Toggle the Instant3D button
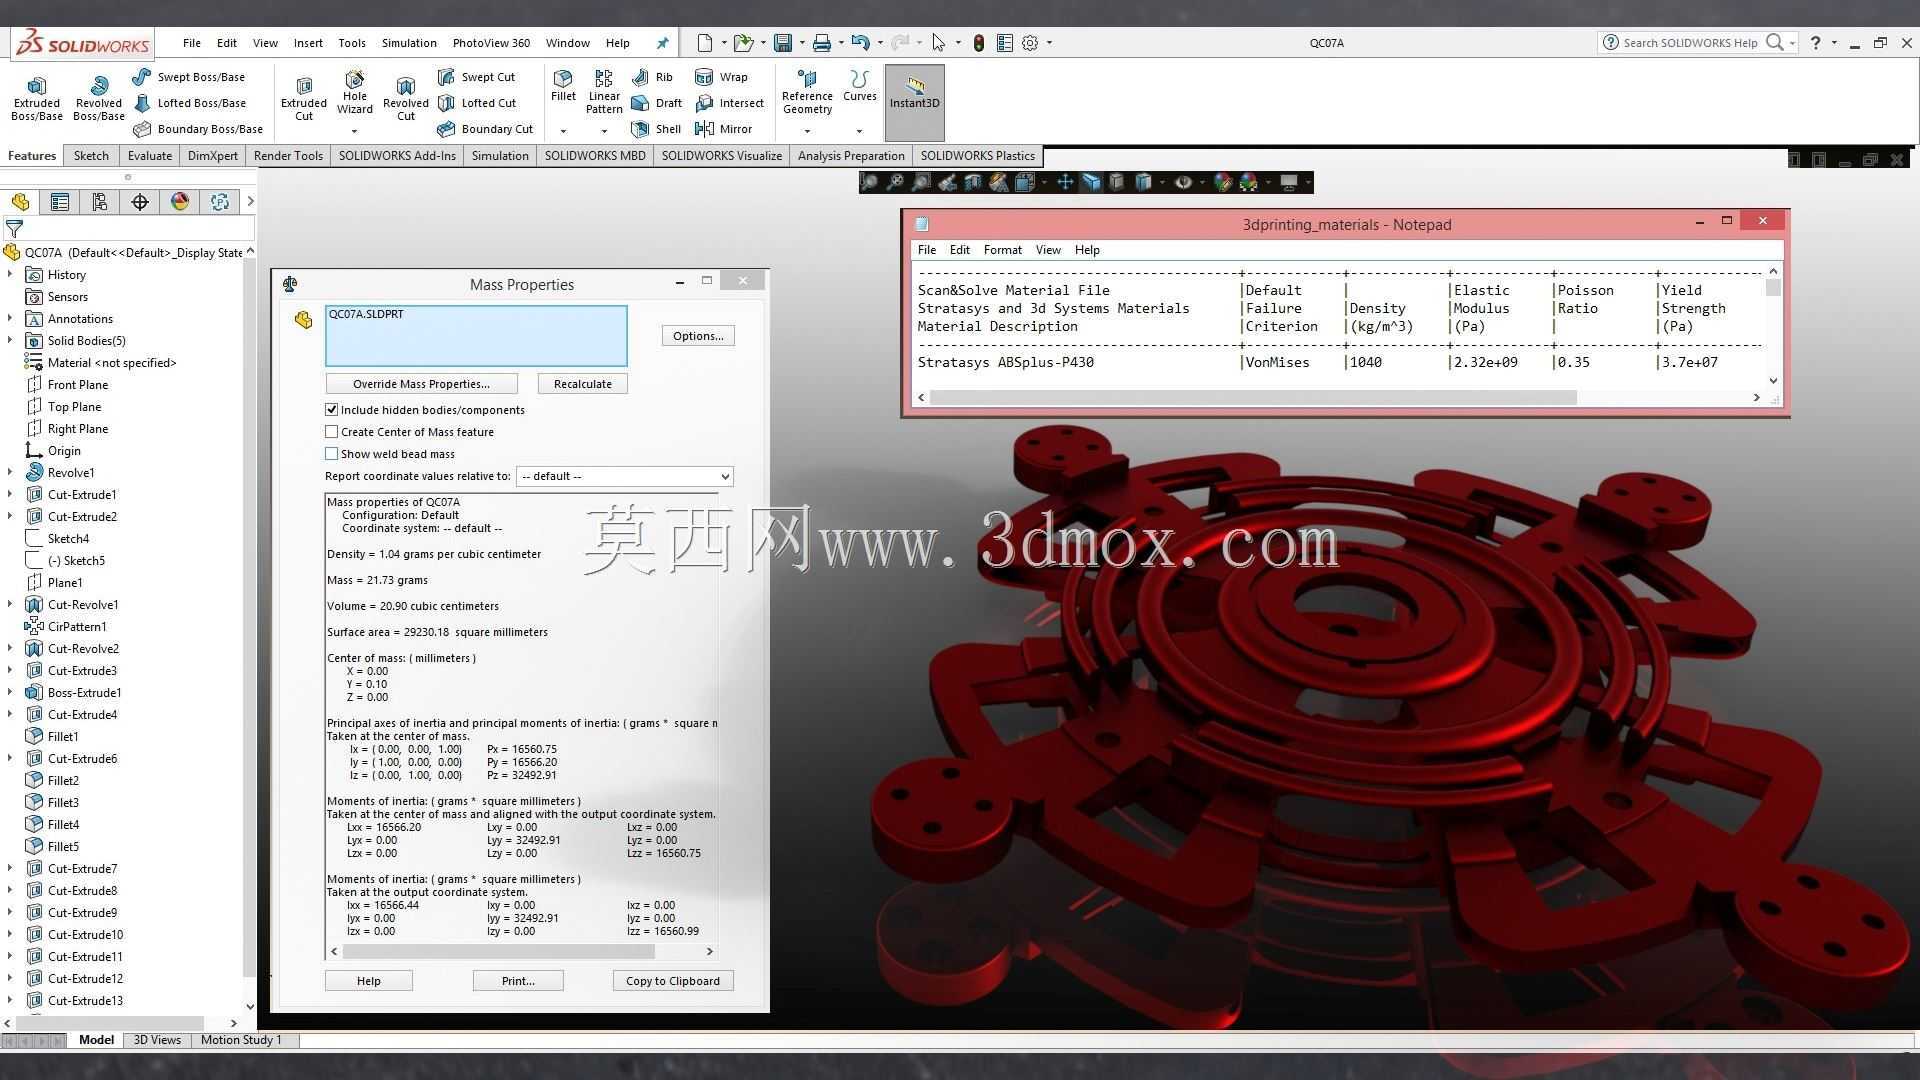 coord(914,102)
